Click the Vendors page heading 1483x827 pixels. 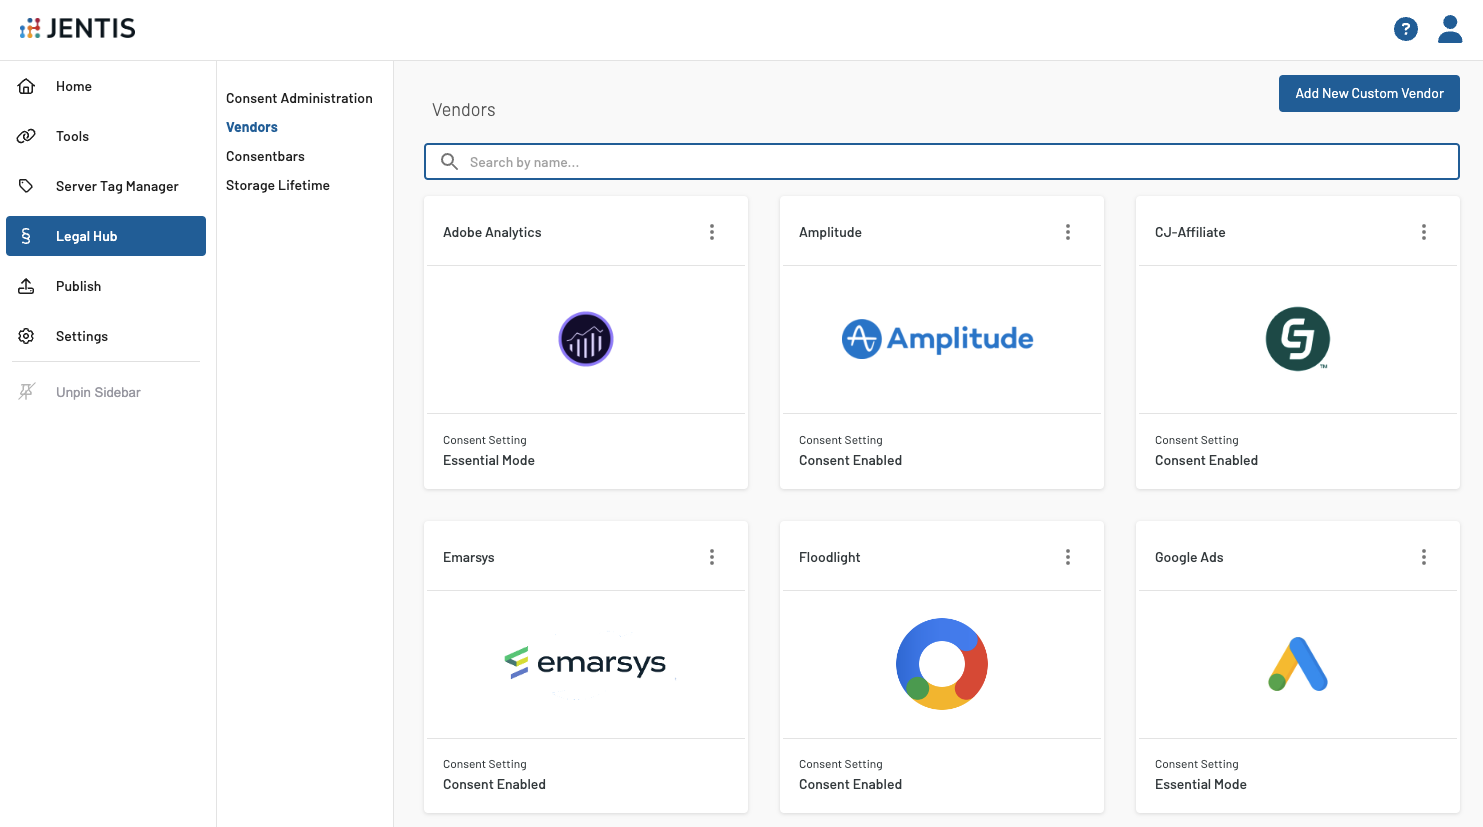pos(464,110)
